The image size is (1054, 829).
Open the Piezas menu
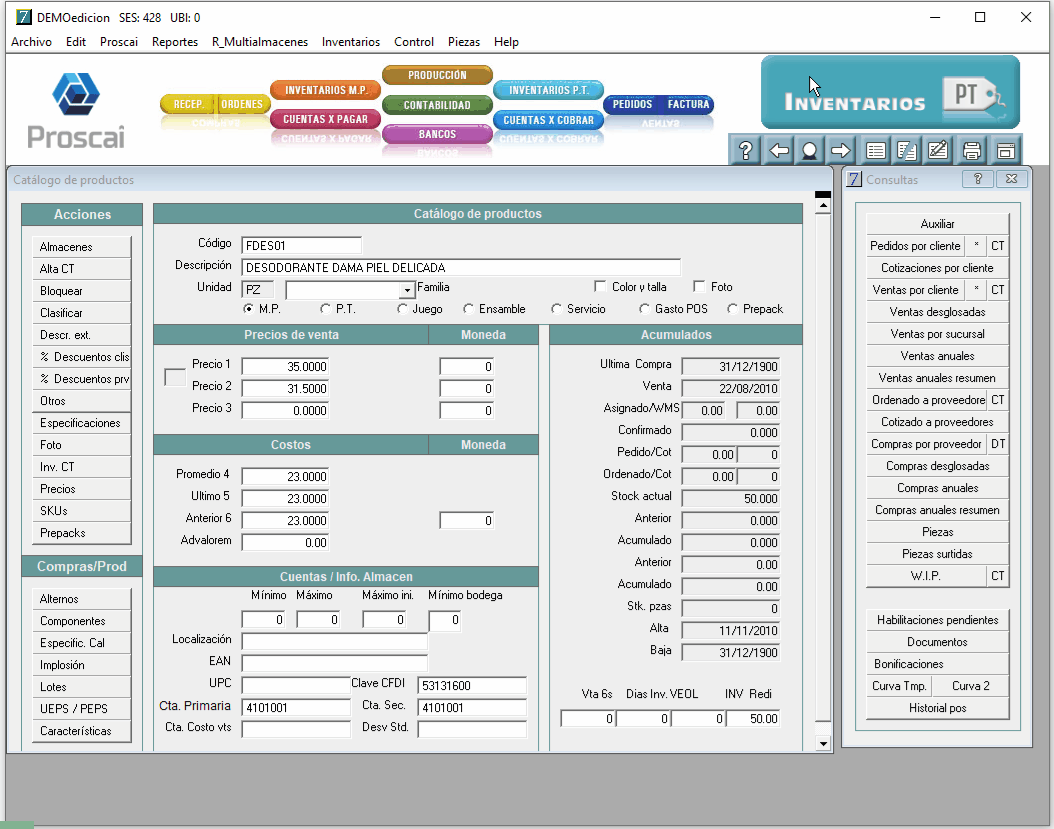464,42
